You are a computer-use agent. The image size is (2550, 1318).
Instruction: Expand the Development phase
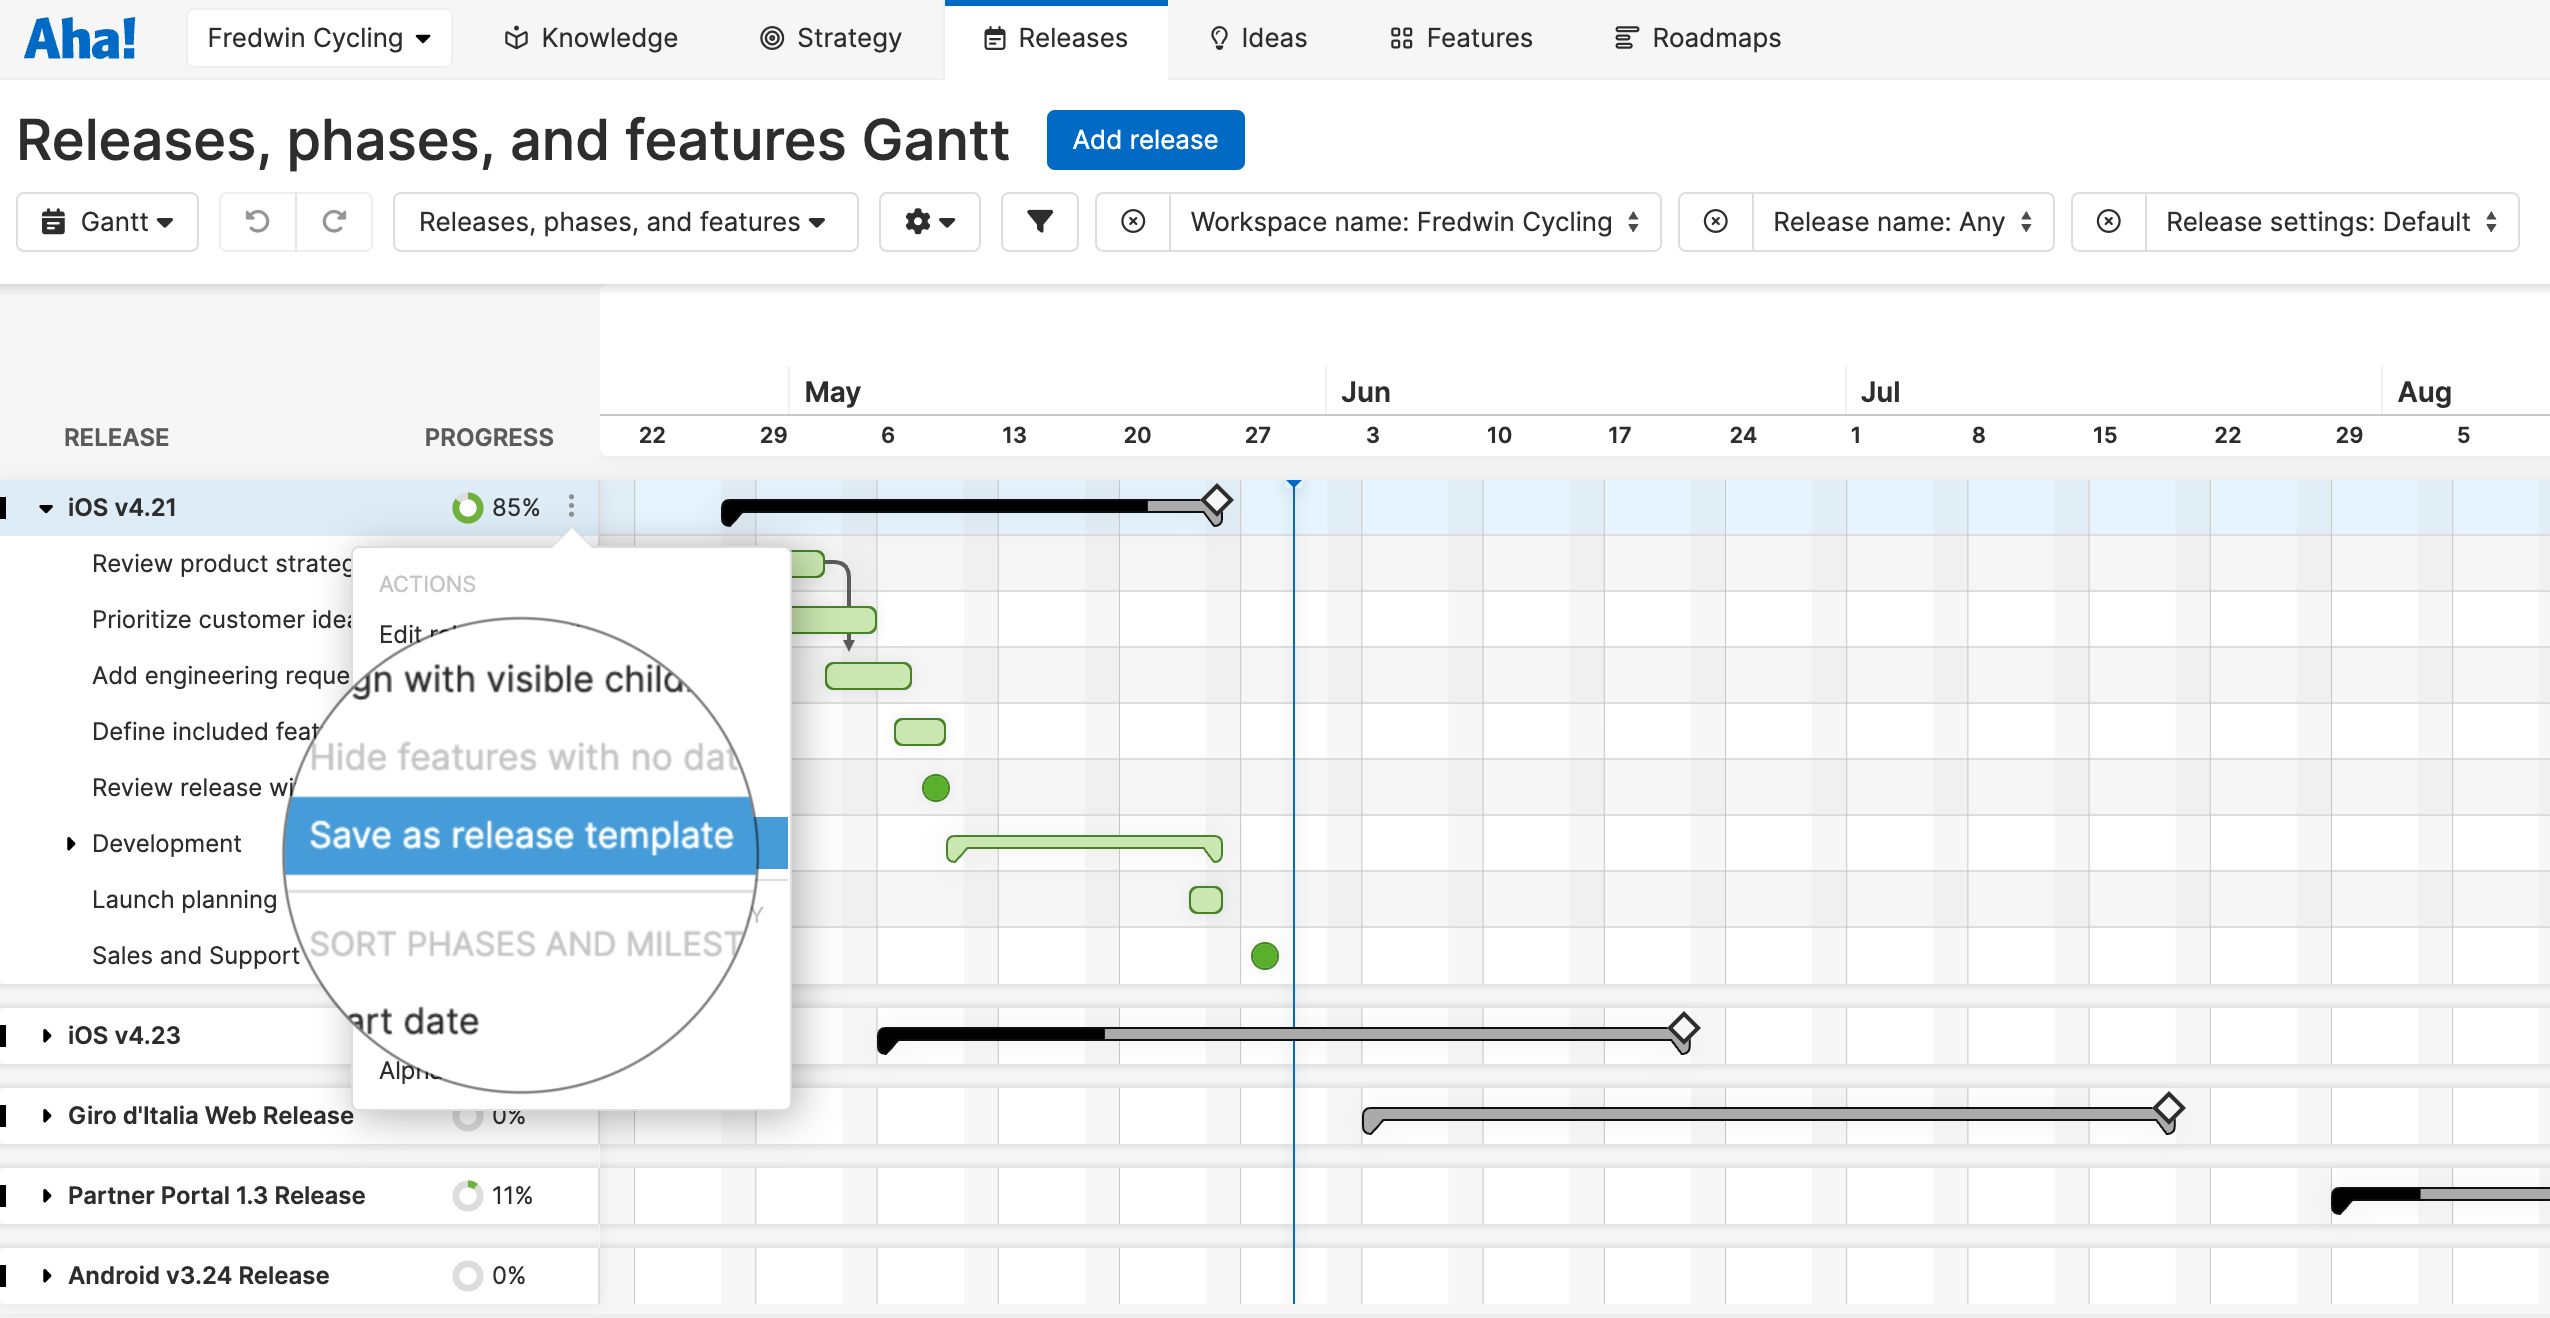[x=70, y=844]
